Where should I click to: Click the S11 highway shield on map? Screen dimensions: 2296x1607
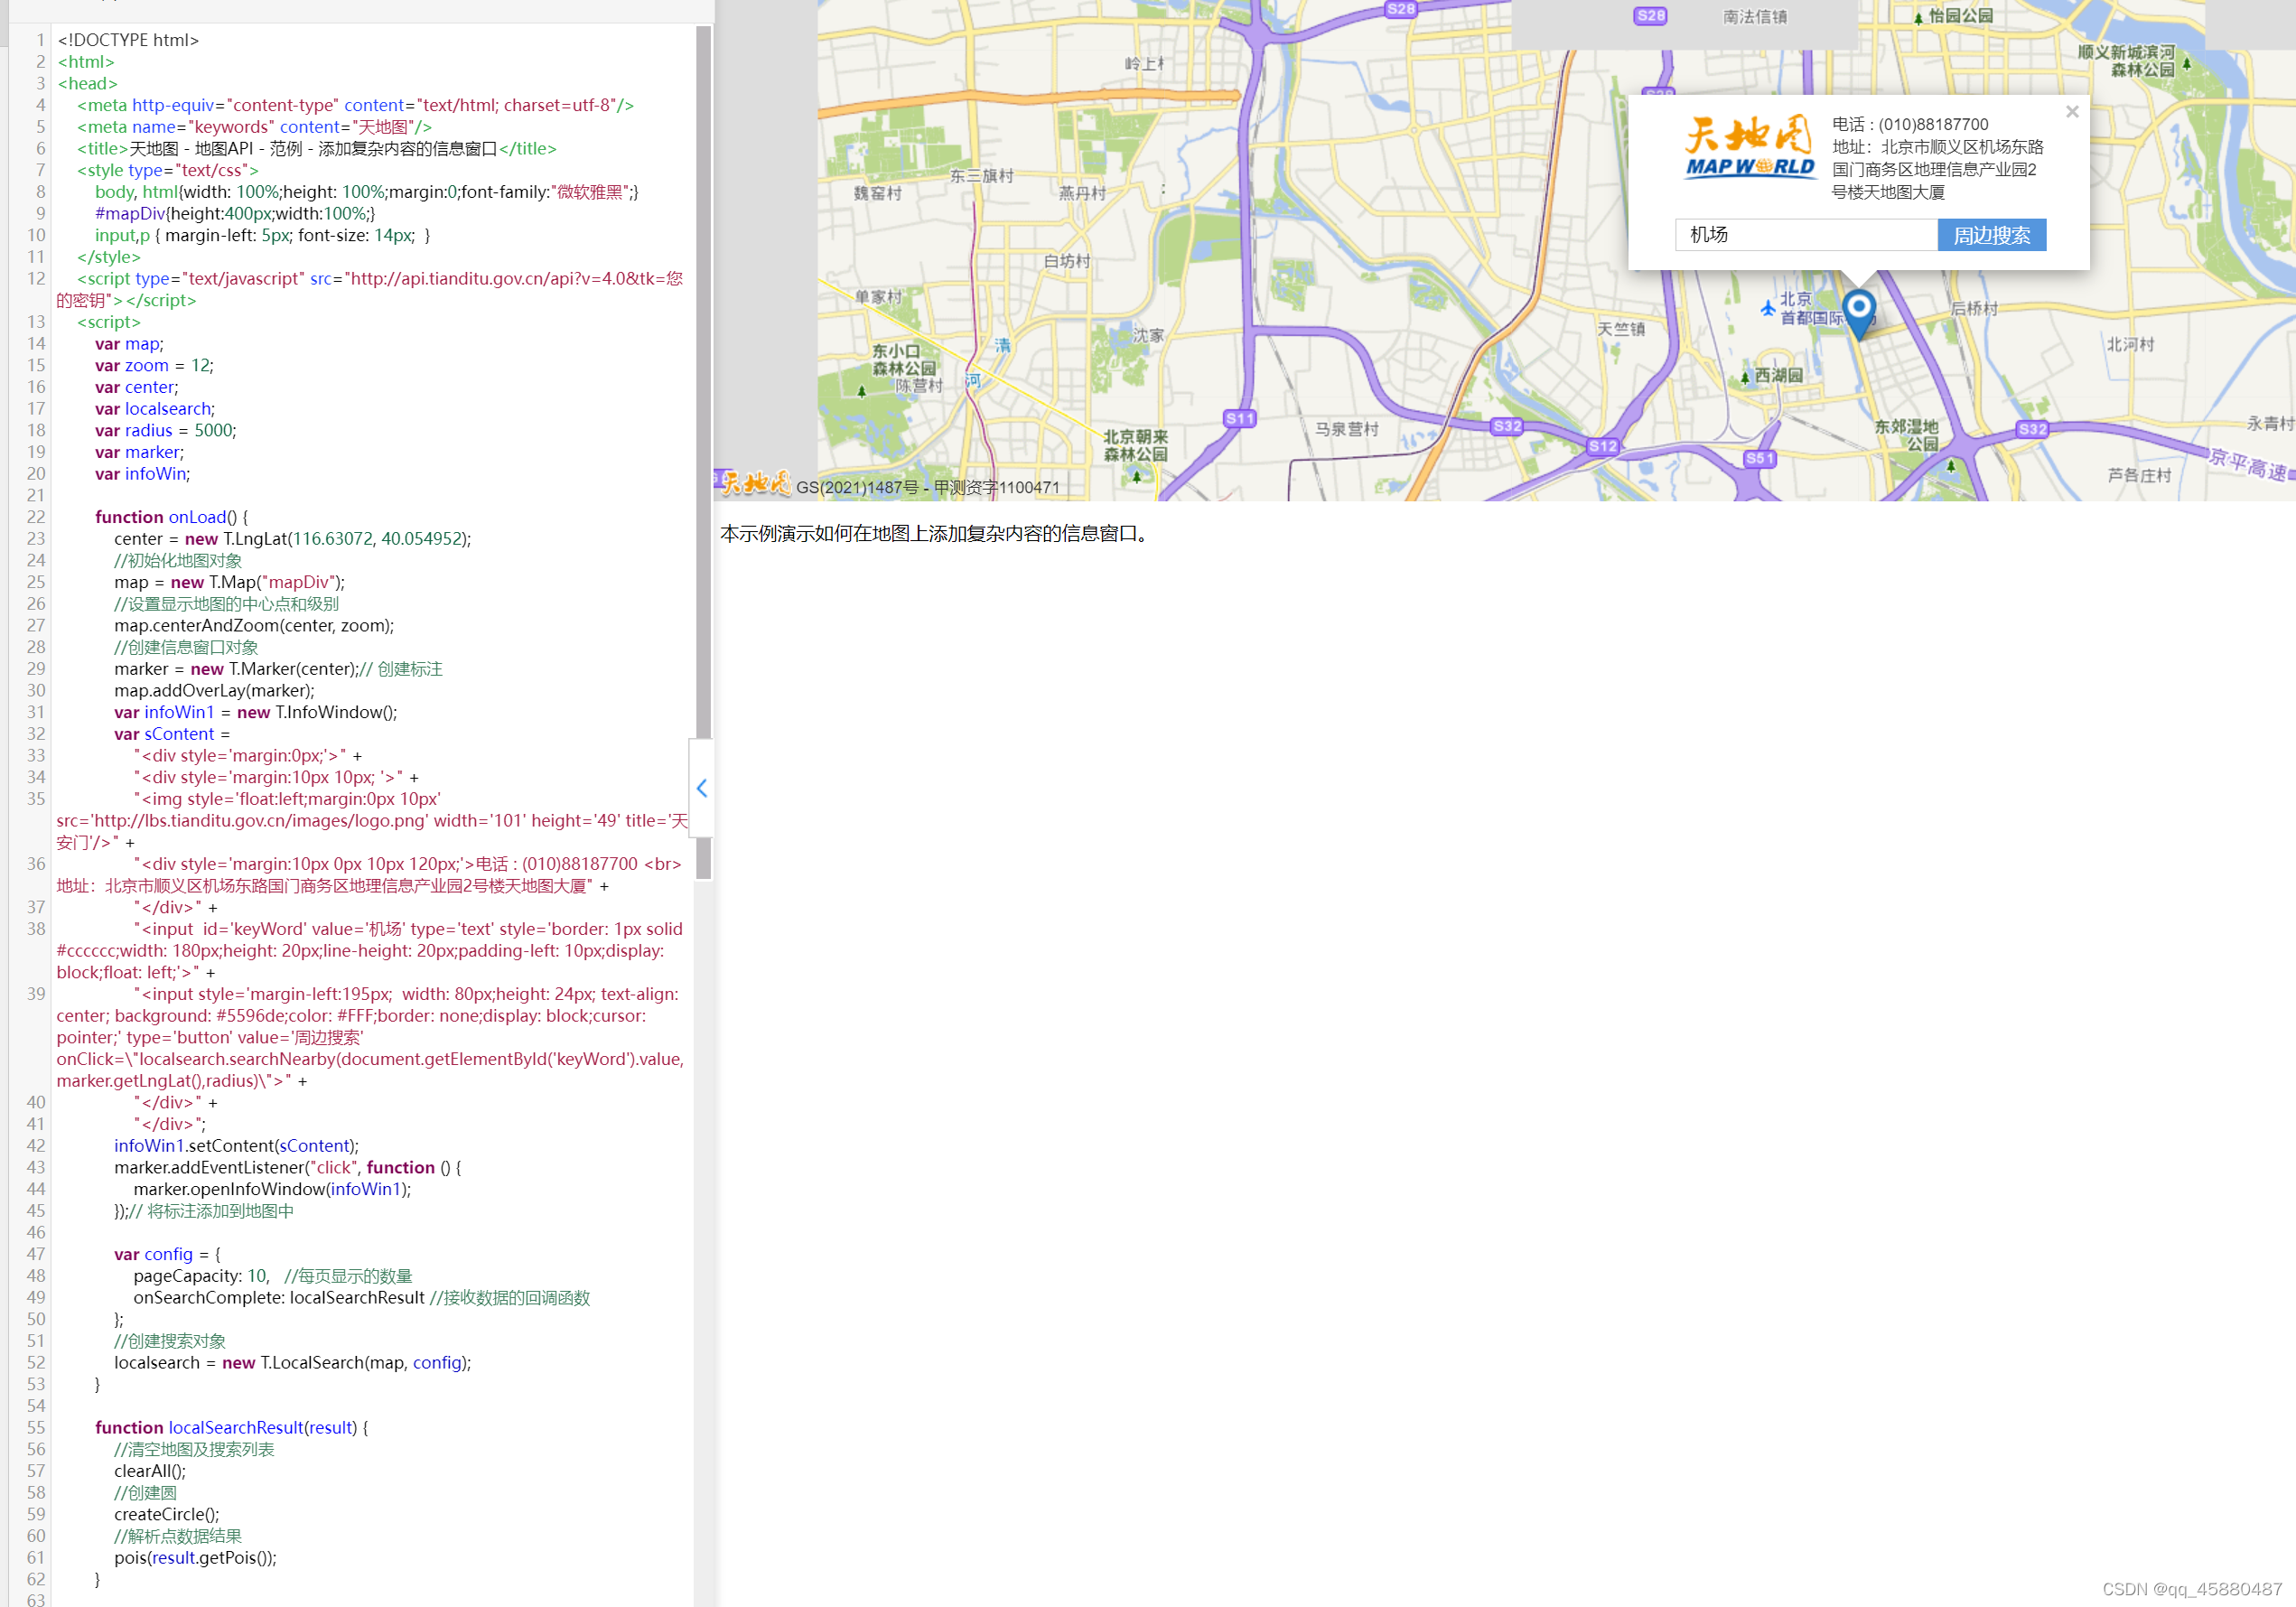click(1239, 418)
